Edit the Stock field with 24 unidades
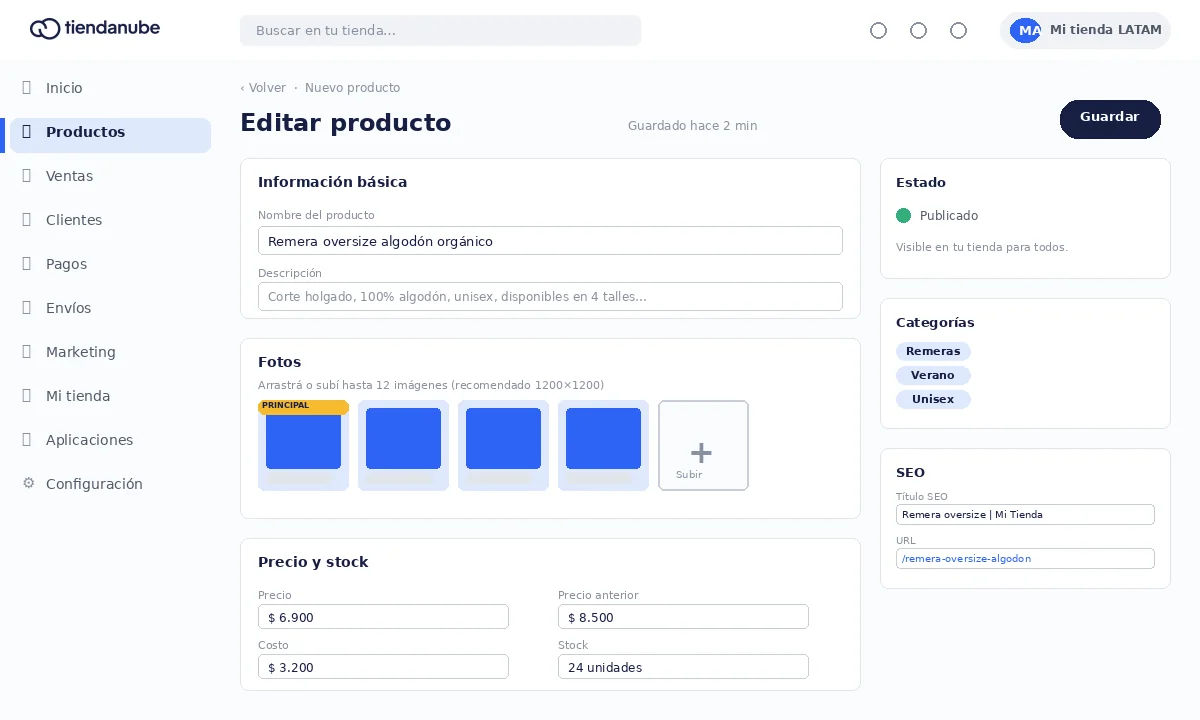This screenshot has height=720, width=1200. [x=683, y=667]
